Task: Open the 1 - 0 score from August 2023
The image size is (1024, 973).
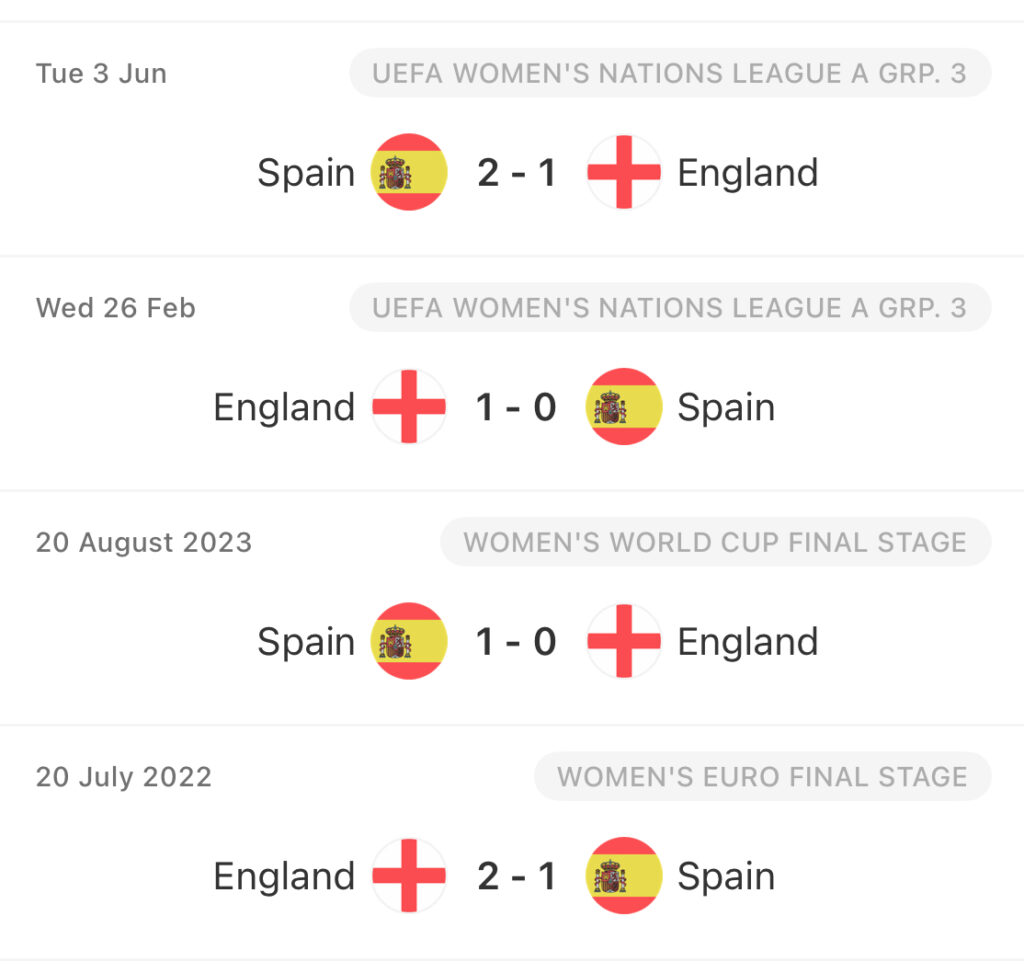Action: click(x=517, y=642)
